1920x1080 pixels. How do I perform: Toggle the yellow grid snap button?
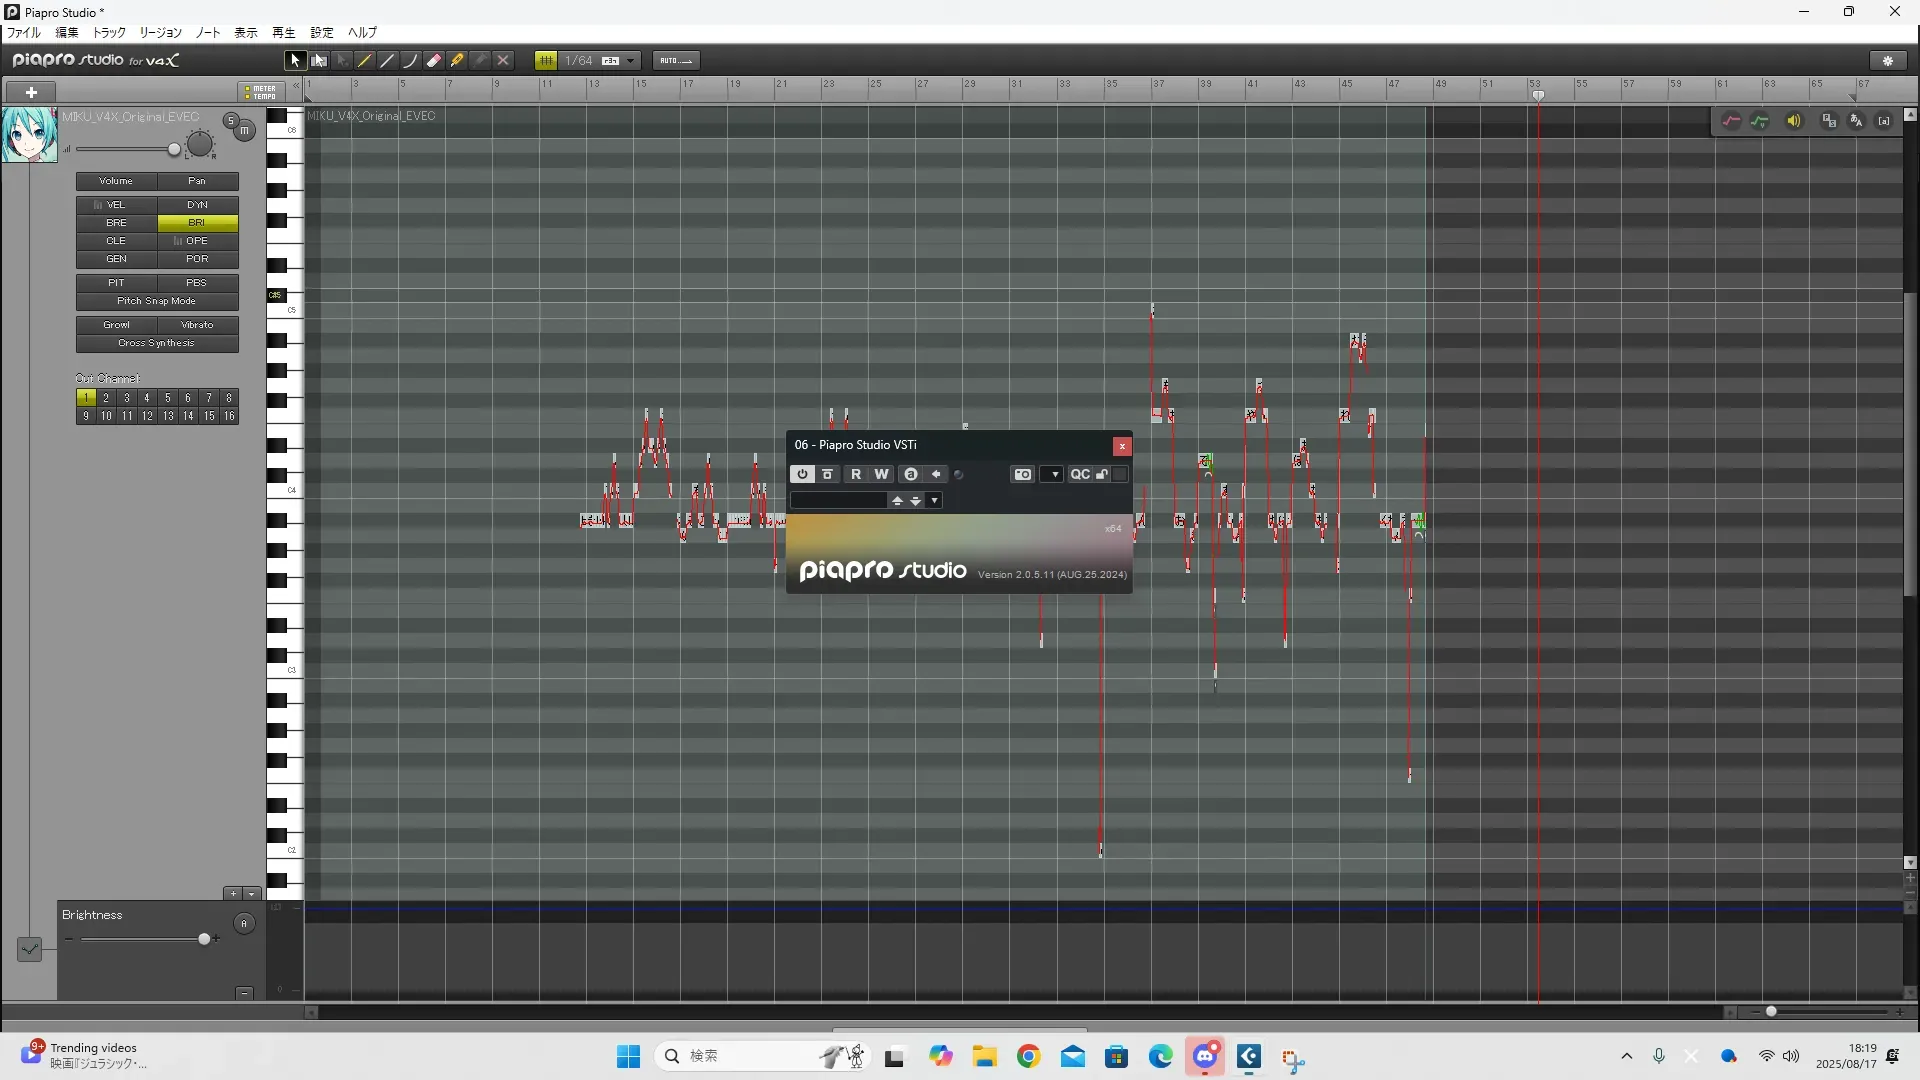pyautogui.click(x=546, y=60)
